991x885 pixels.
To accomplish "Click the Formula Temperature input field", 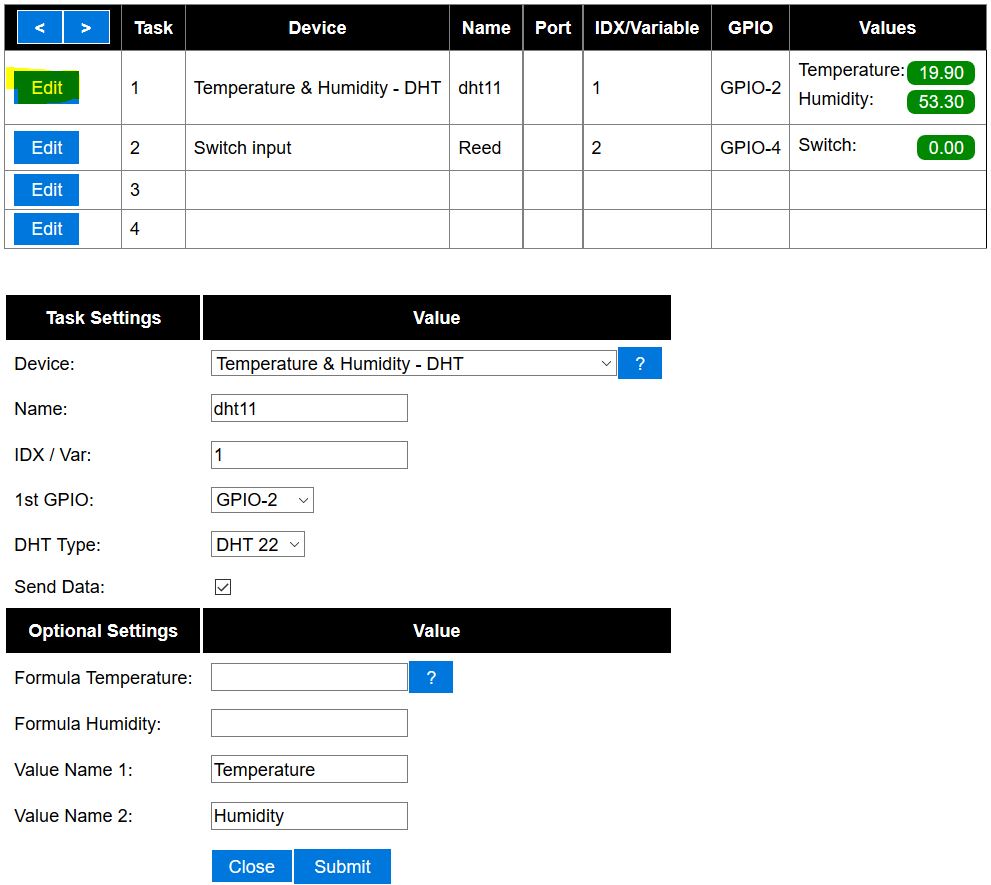I will 309,677.
